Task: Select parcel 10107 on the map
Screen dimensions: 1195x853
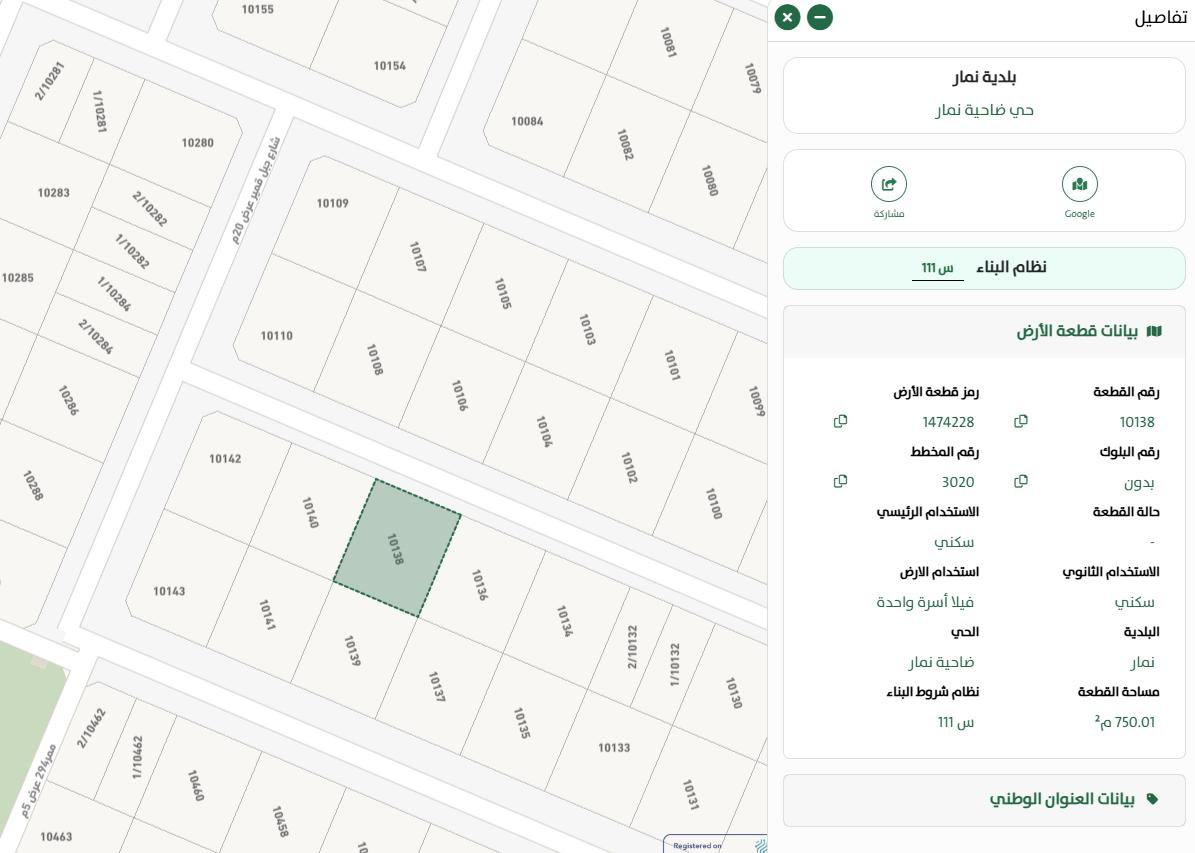Action: [x=418, y=257]
